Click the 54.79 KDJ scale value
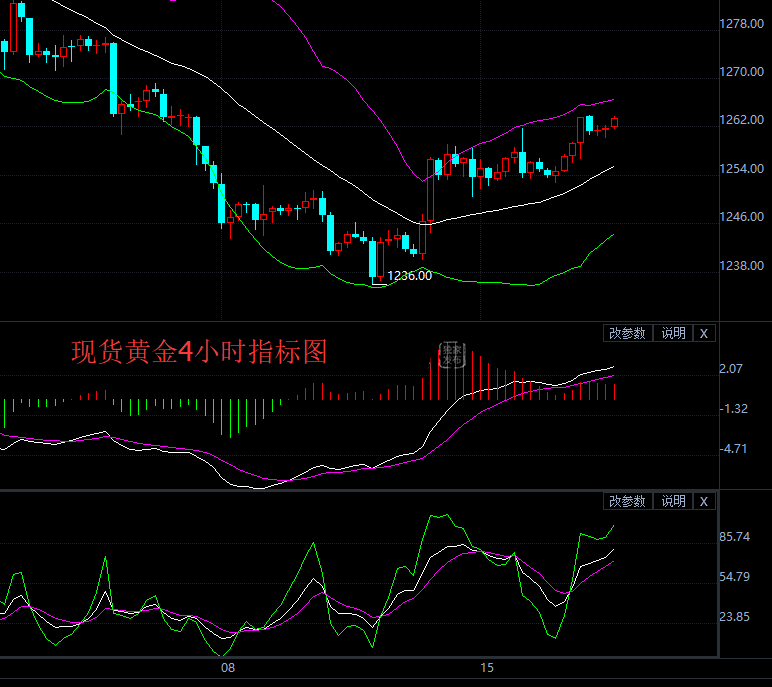This screenshot has height=687, width=772. coord(734,577)
